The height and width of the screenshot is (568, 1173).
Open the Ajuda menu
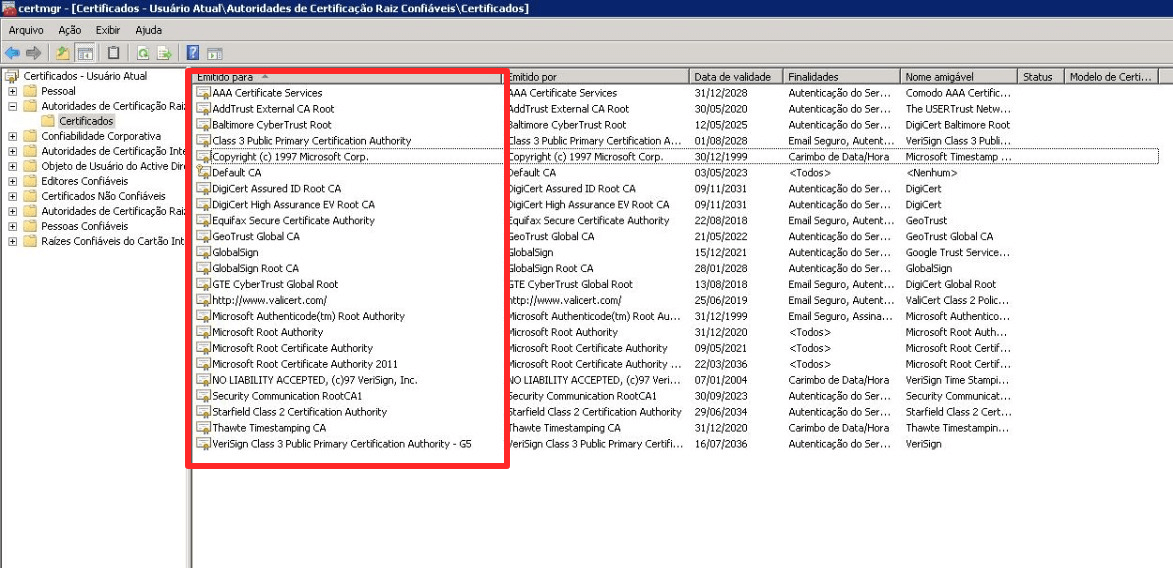click(x=149, y=31)
